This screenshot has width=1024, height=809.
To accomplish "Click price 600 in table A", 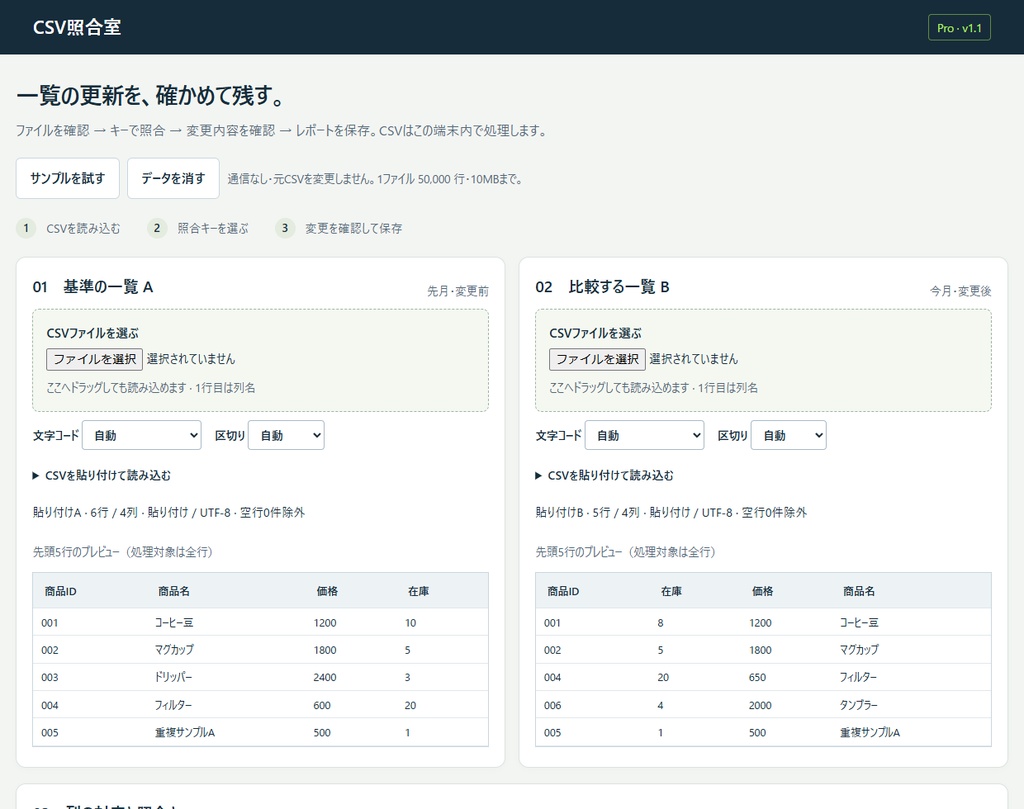I will [322, 705].
